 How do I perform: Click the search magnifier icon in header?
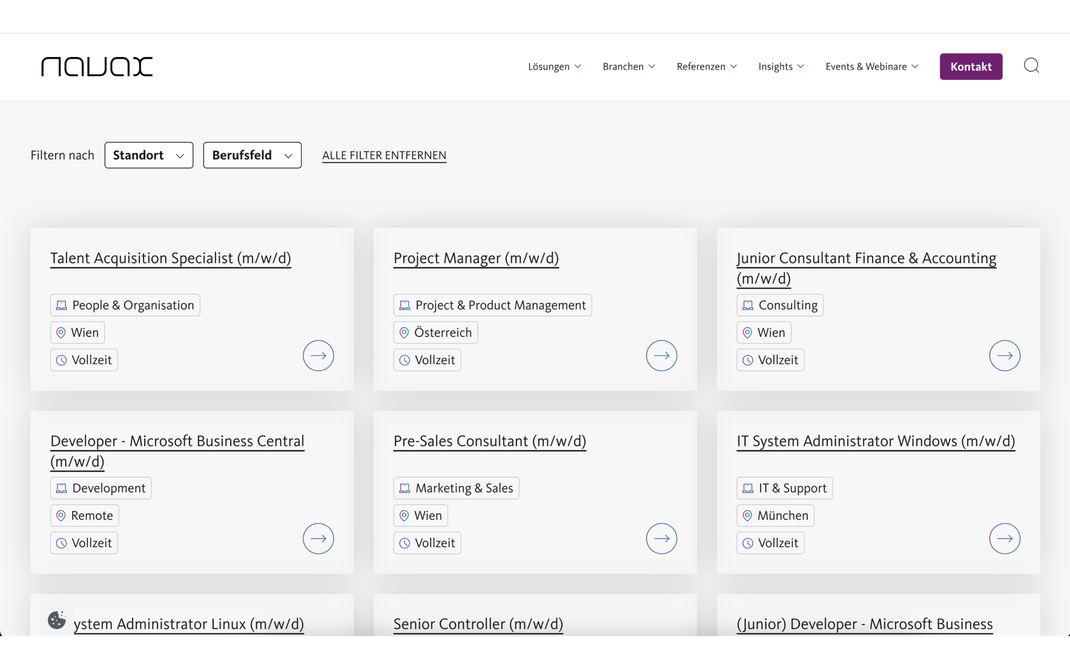click(1031, 66)
